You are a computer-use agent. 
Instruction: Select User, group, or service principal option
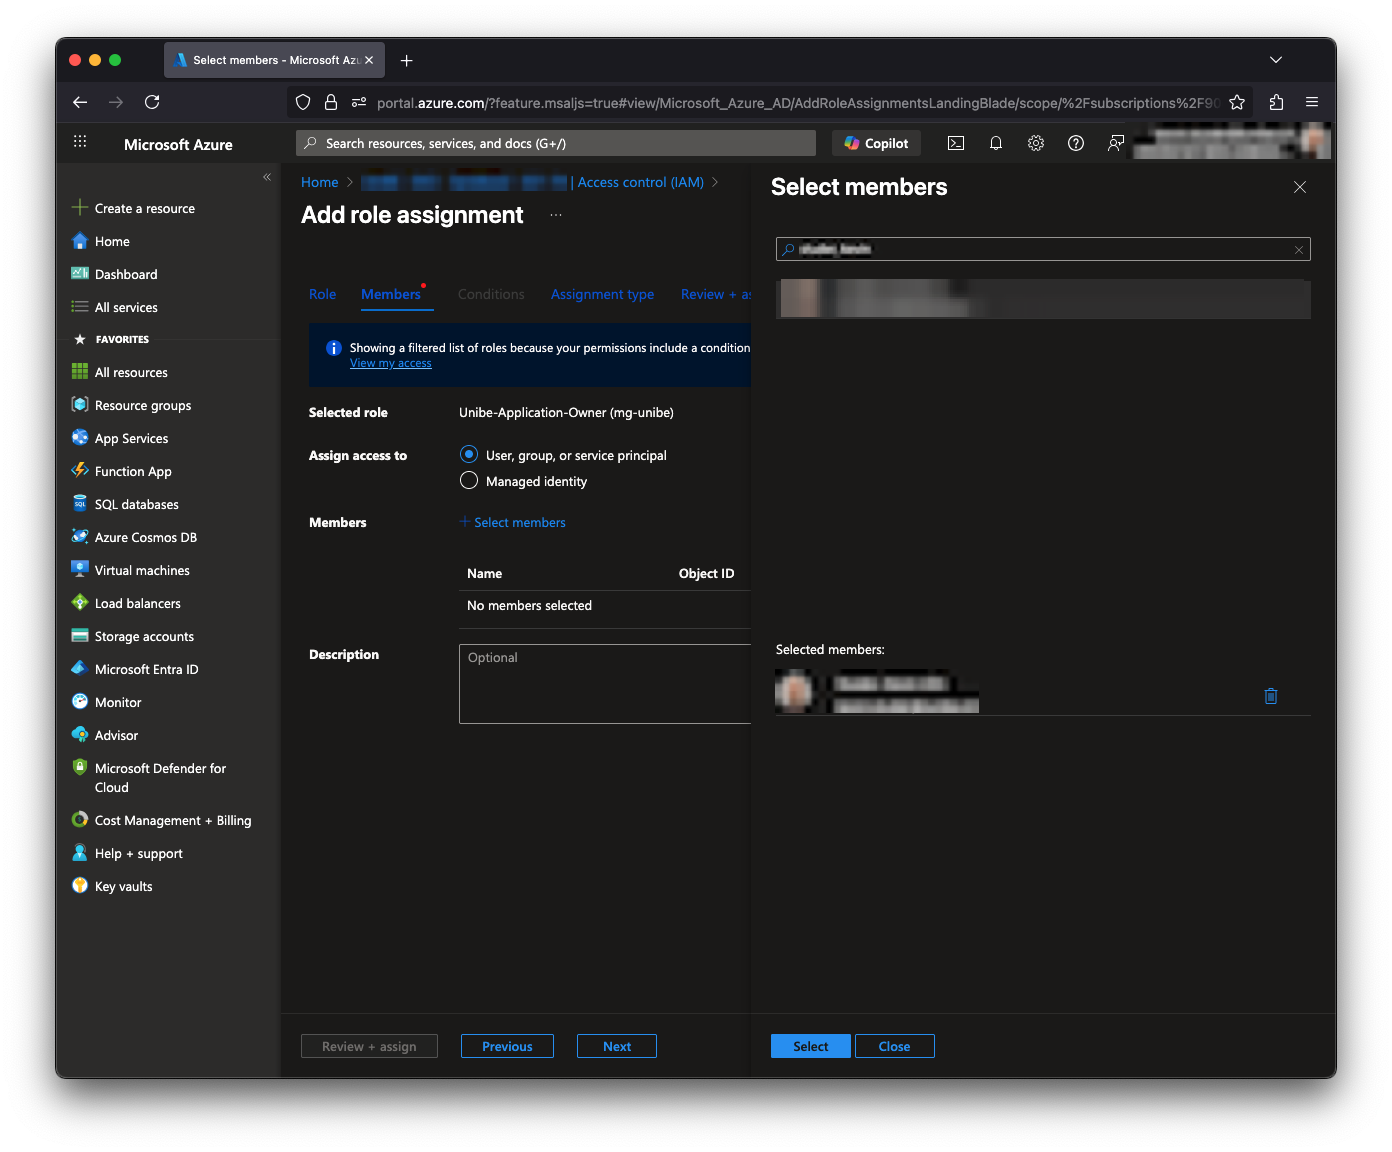coord(469,455)
